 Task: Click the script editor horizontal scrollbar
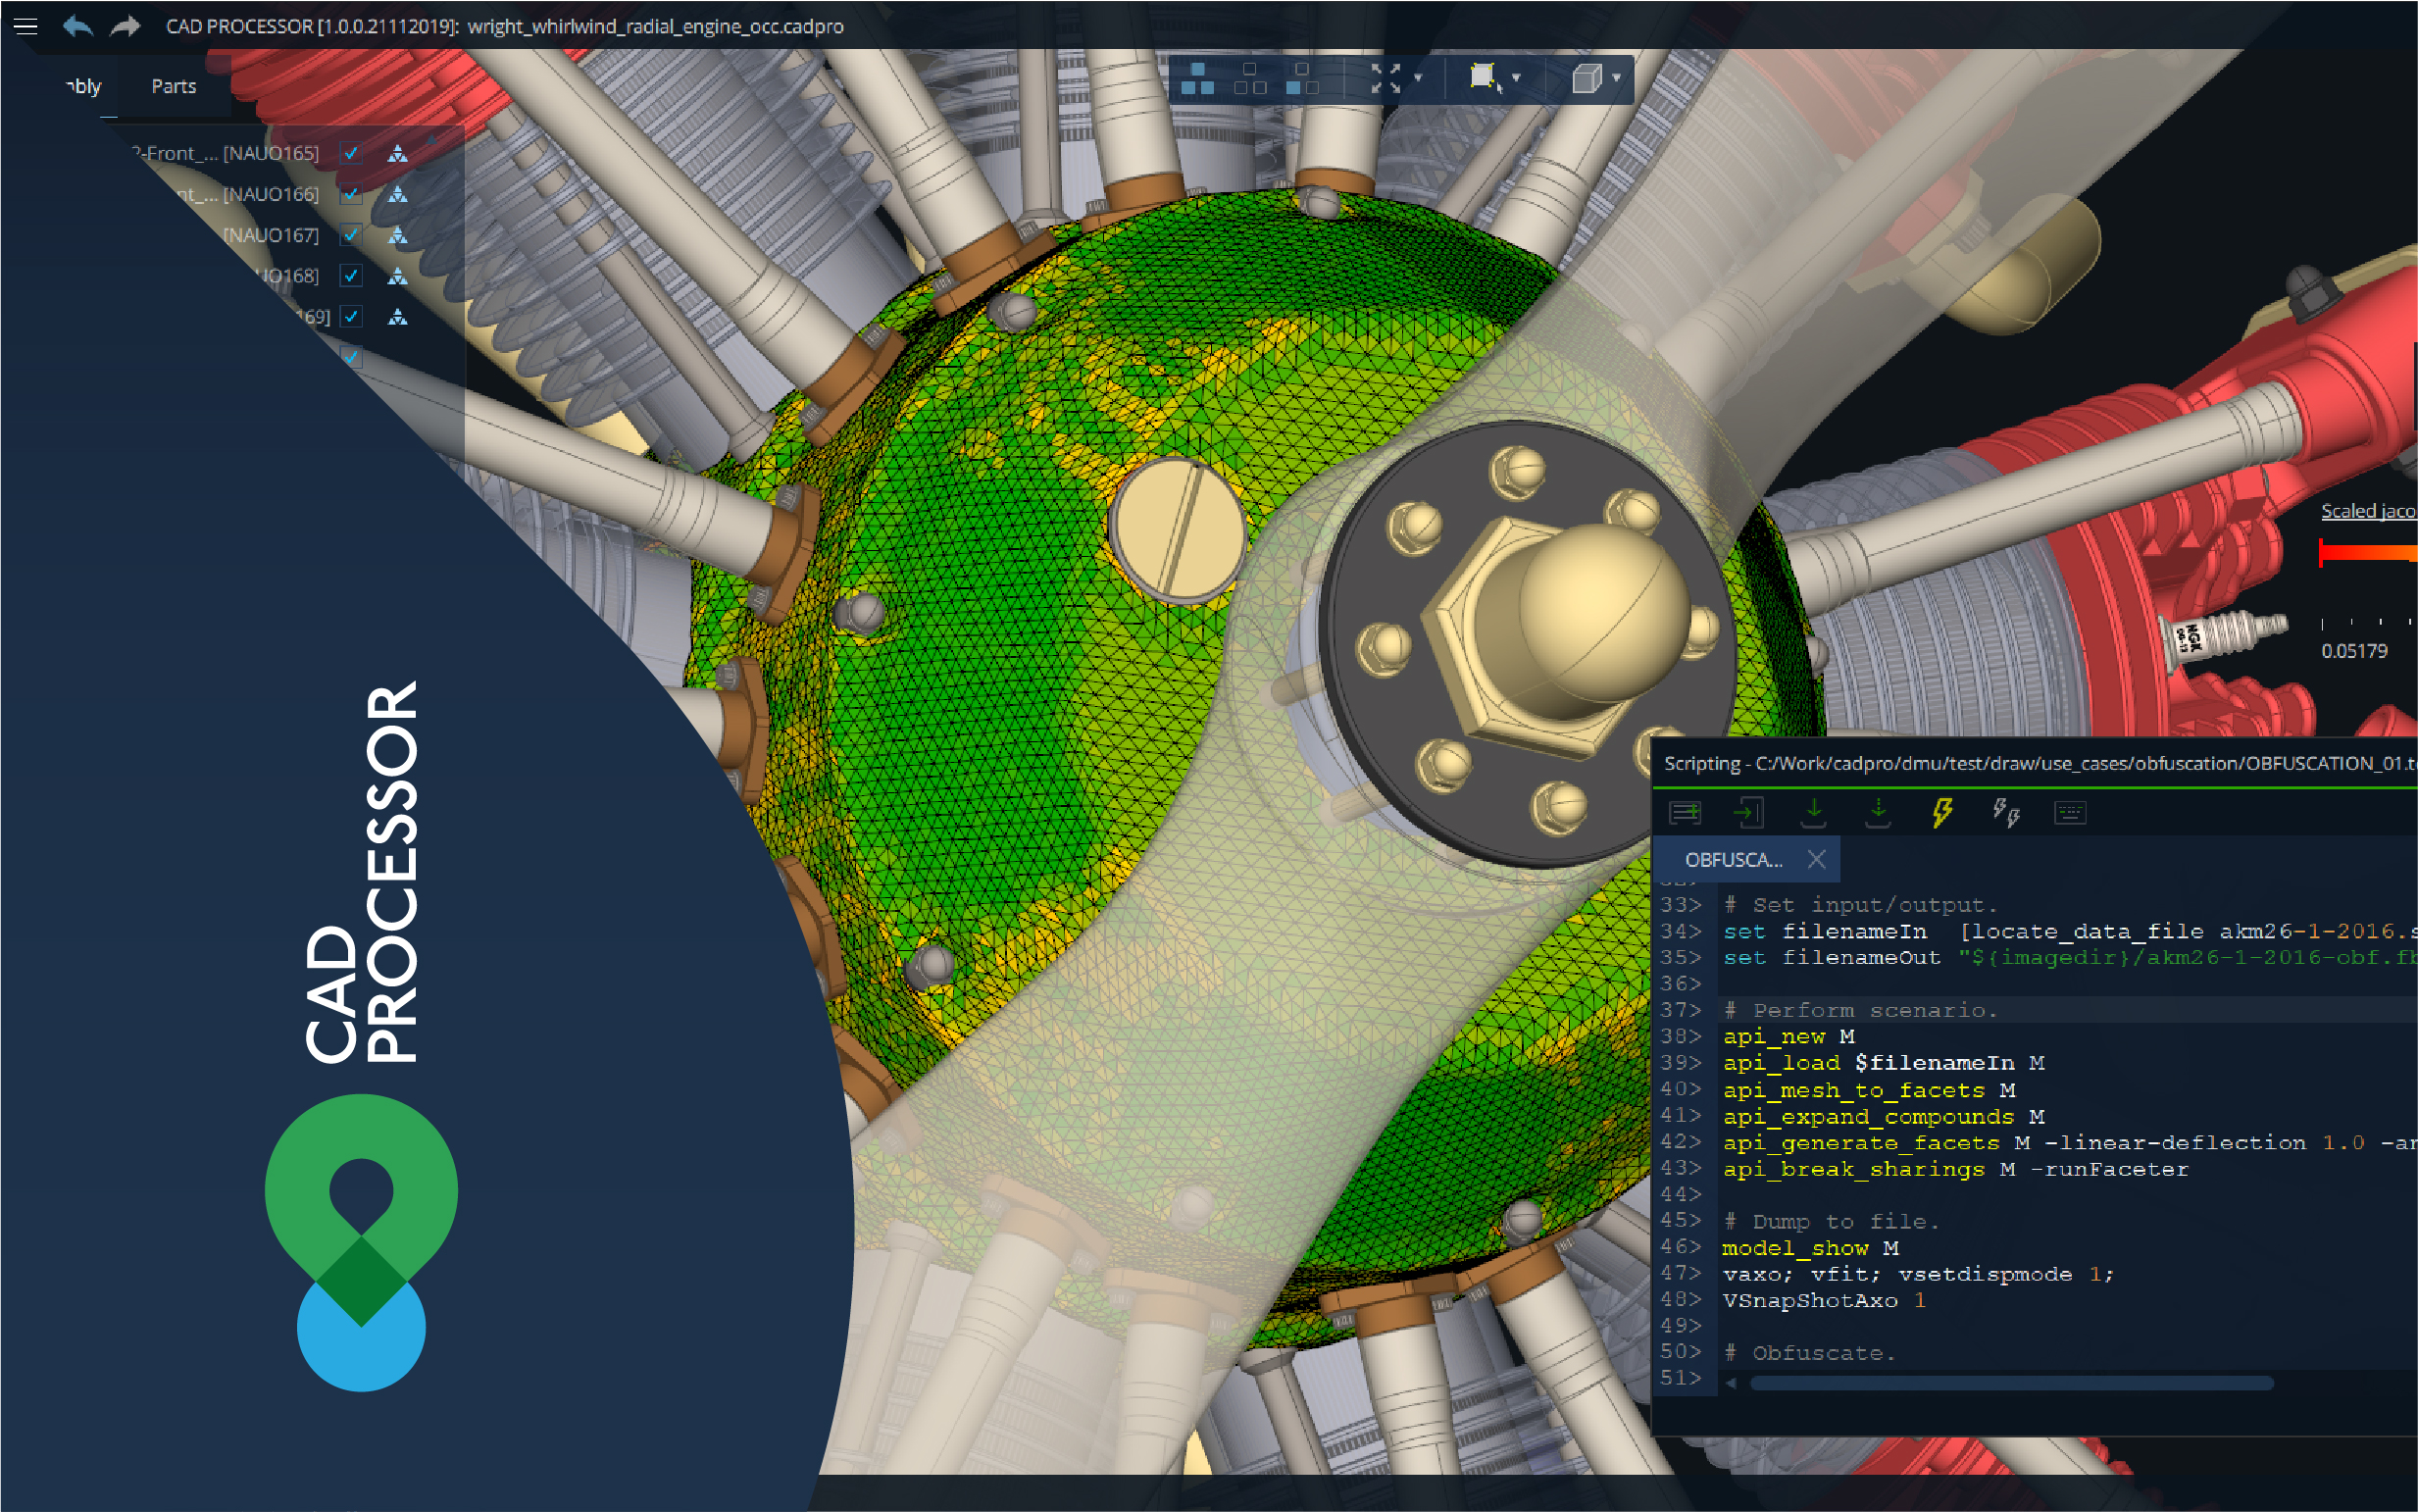point(2010,1383)
